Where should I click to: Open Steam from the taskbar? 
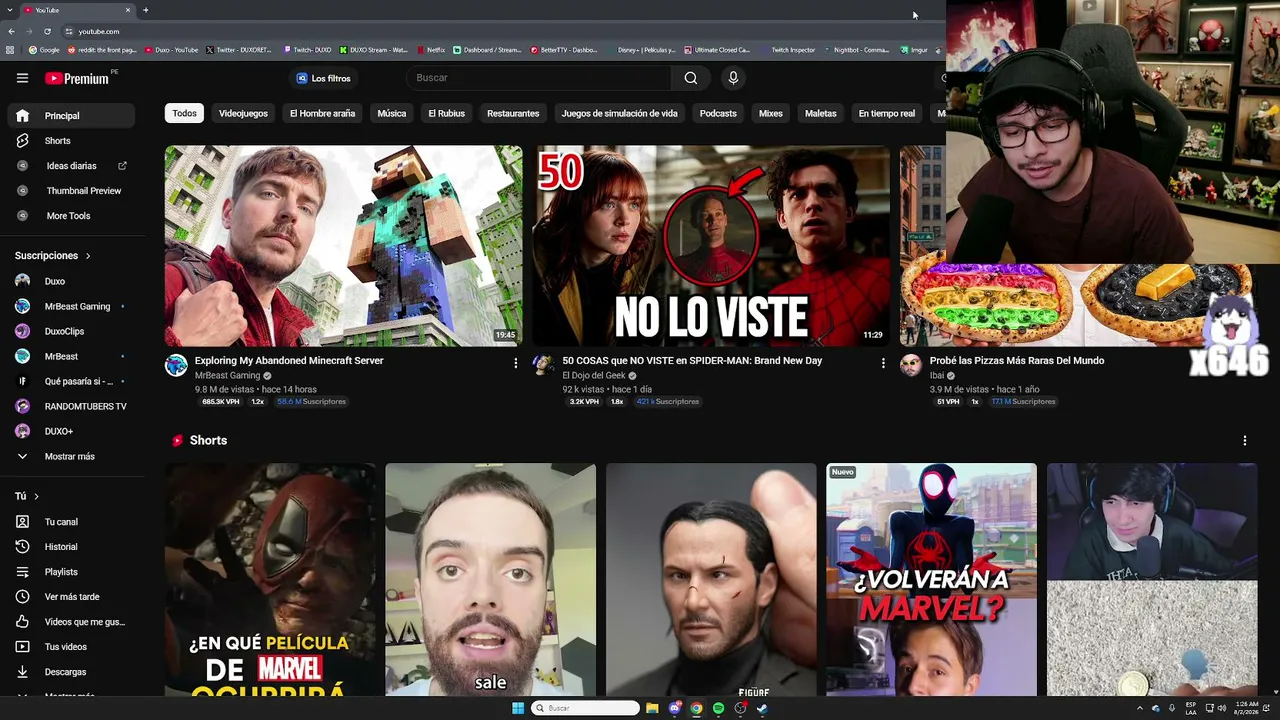(762, 708)
